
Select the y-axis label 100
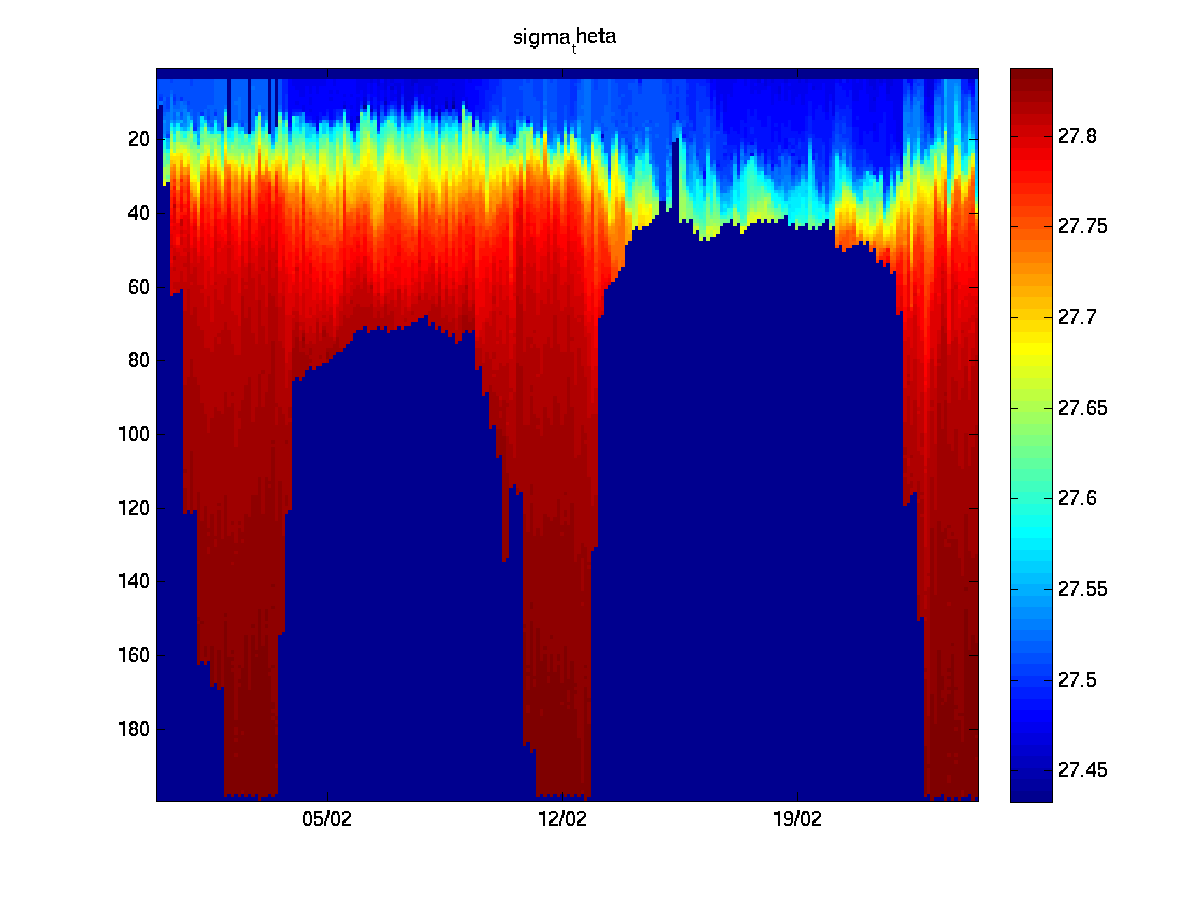(136, 434)
